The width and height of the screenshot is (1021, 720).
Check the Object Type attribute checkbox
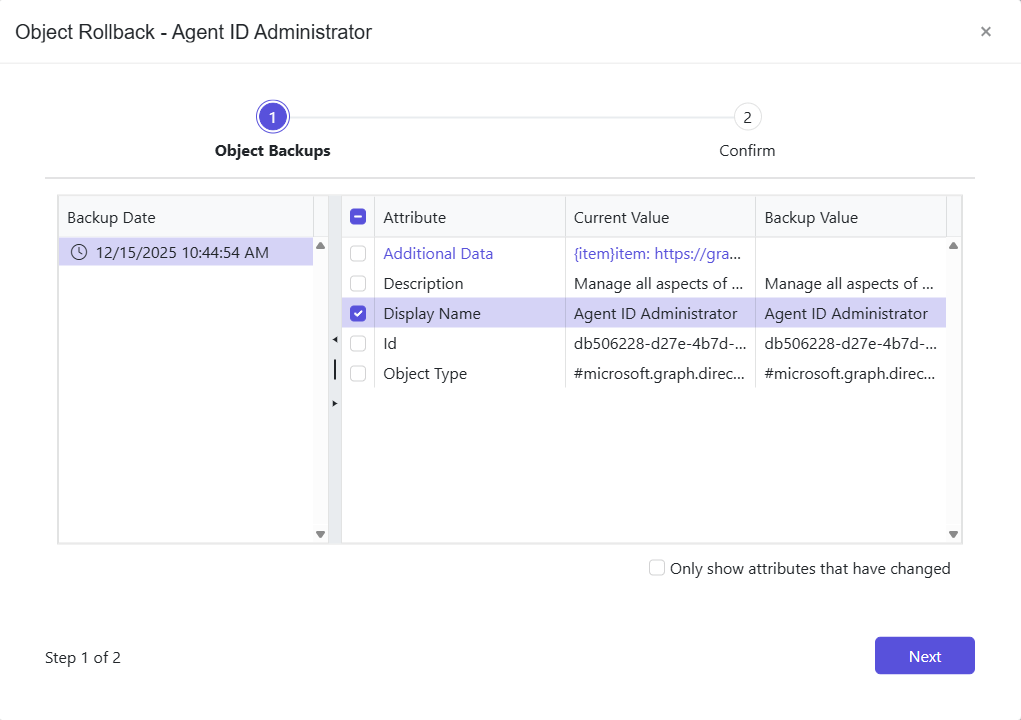[x=357, y=373]
